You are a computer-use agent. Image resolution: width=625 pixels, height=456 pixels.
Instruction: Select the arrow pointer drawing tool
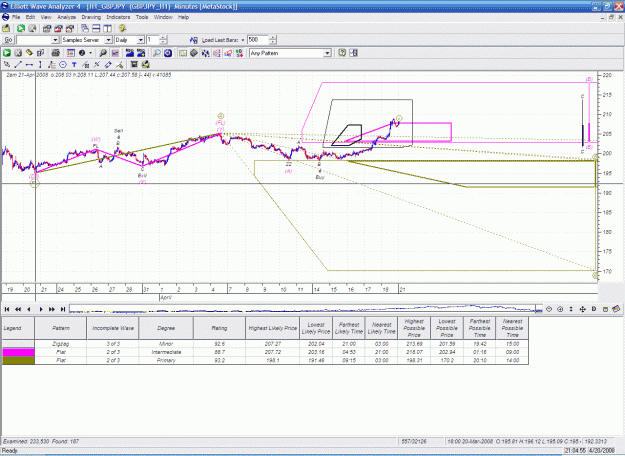[x=7, y=65]
